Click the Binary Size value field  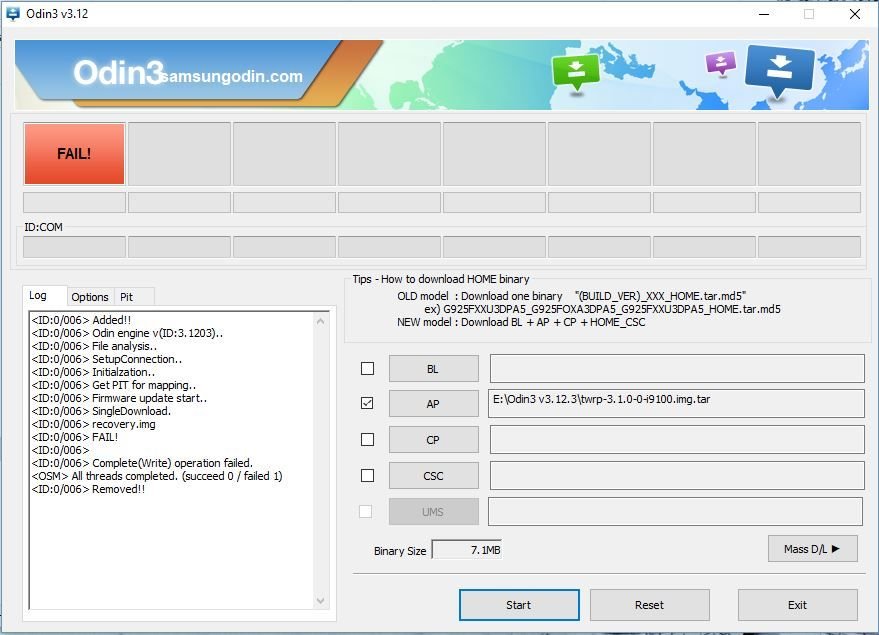467,550
